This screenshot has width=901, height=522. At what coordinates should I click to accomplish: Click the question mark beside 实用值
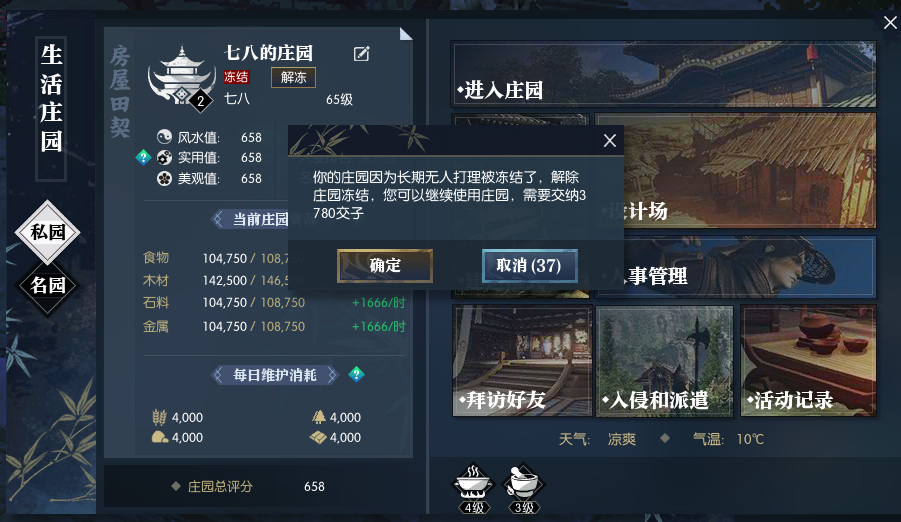pos(143,157)
